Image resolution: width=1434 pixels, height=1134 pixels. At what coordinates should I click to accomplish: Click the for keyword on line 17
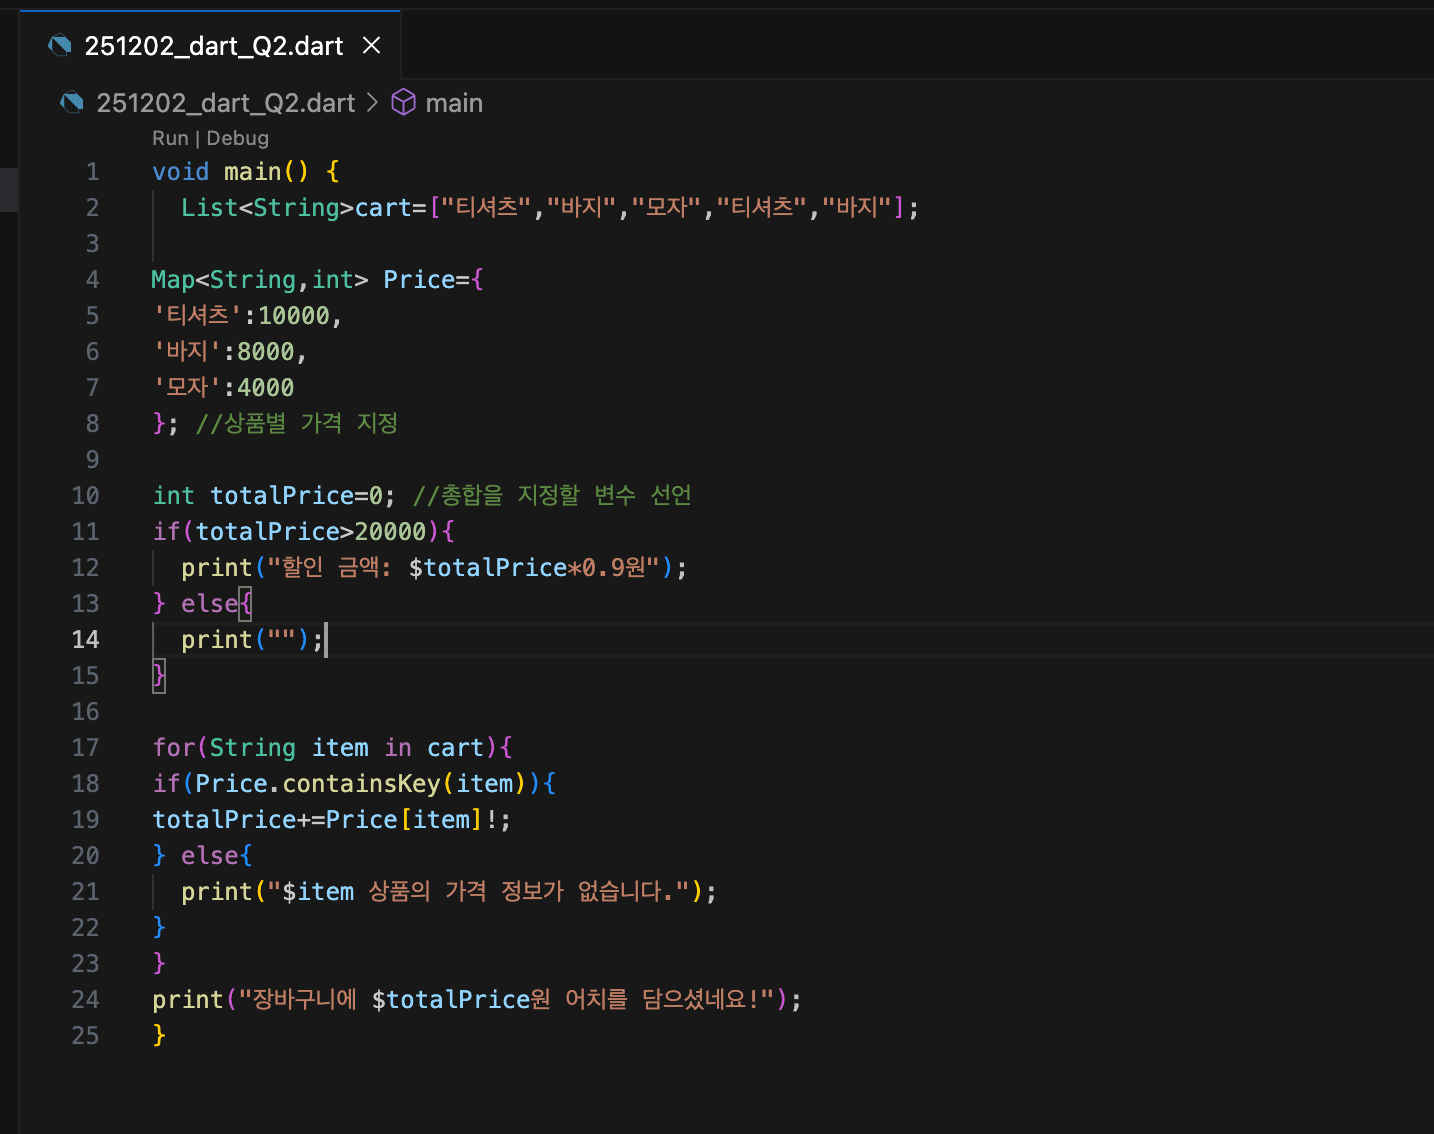point(174,747)
